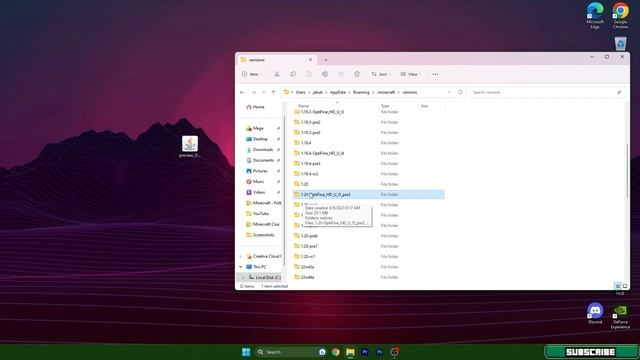Screen dimensions: 640x360
Task: Open address bar history dropdown chevron
Action: (x=449, y=92)
